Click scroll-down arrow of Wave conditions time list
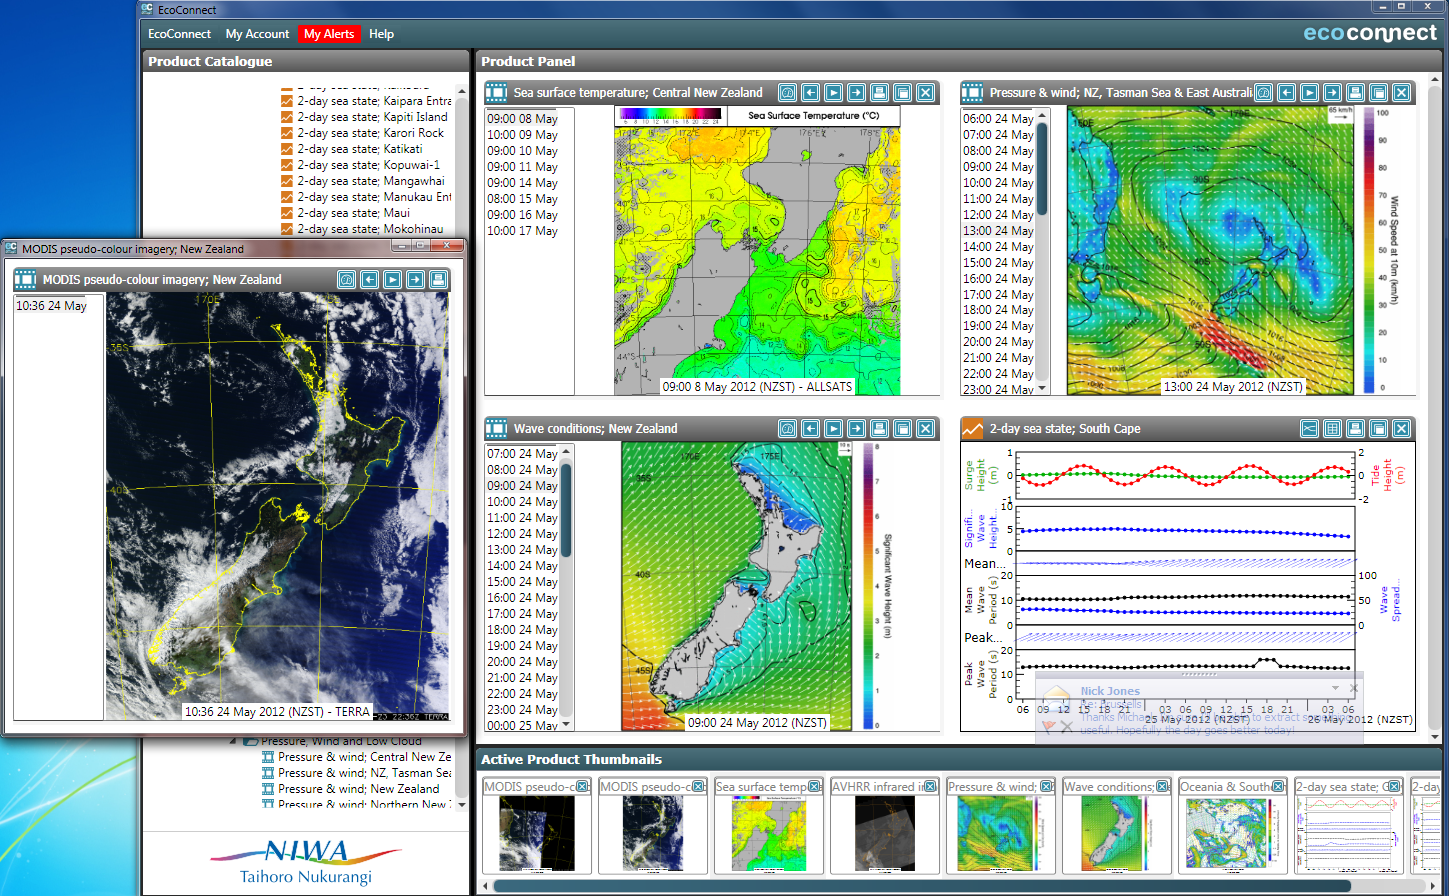The width and height of the screenshot is (1449, 896). tap(566, 724)
